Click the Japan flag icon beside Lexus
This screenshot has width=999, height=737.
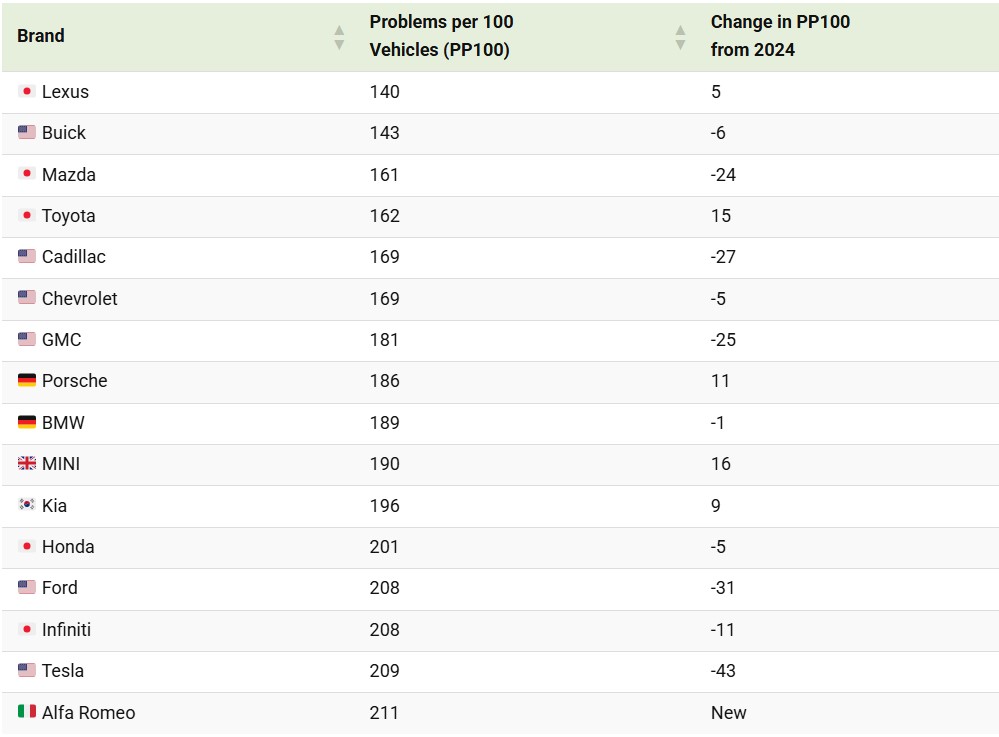point(27,91)
